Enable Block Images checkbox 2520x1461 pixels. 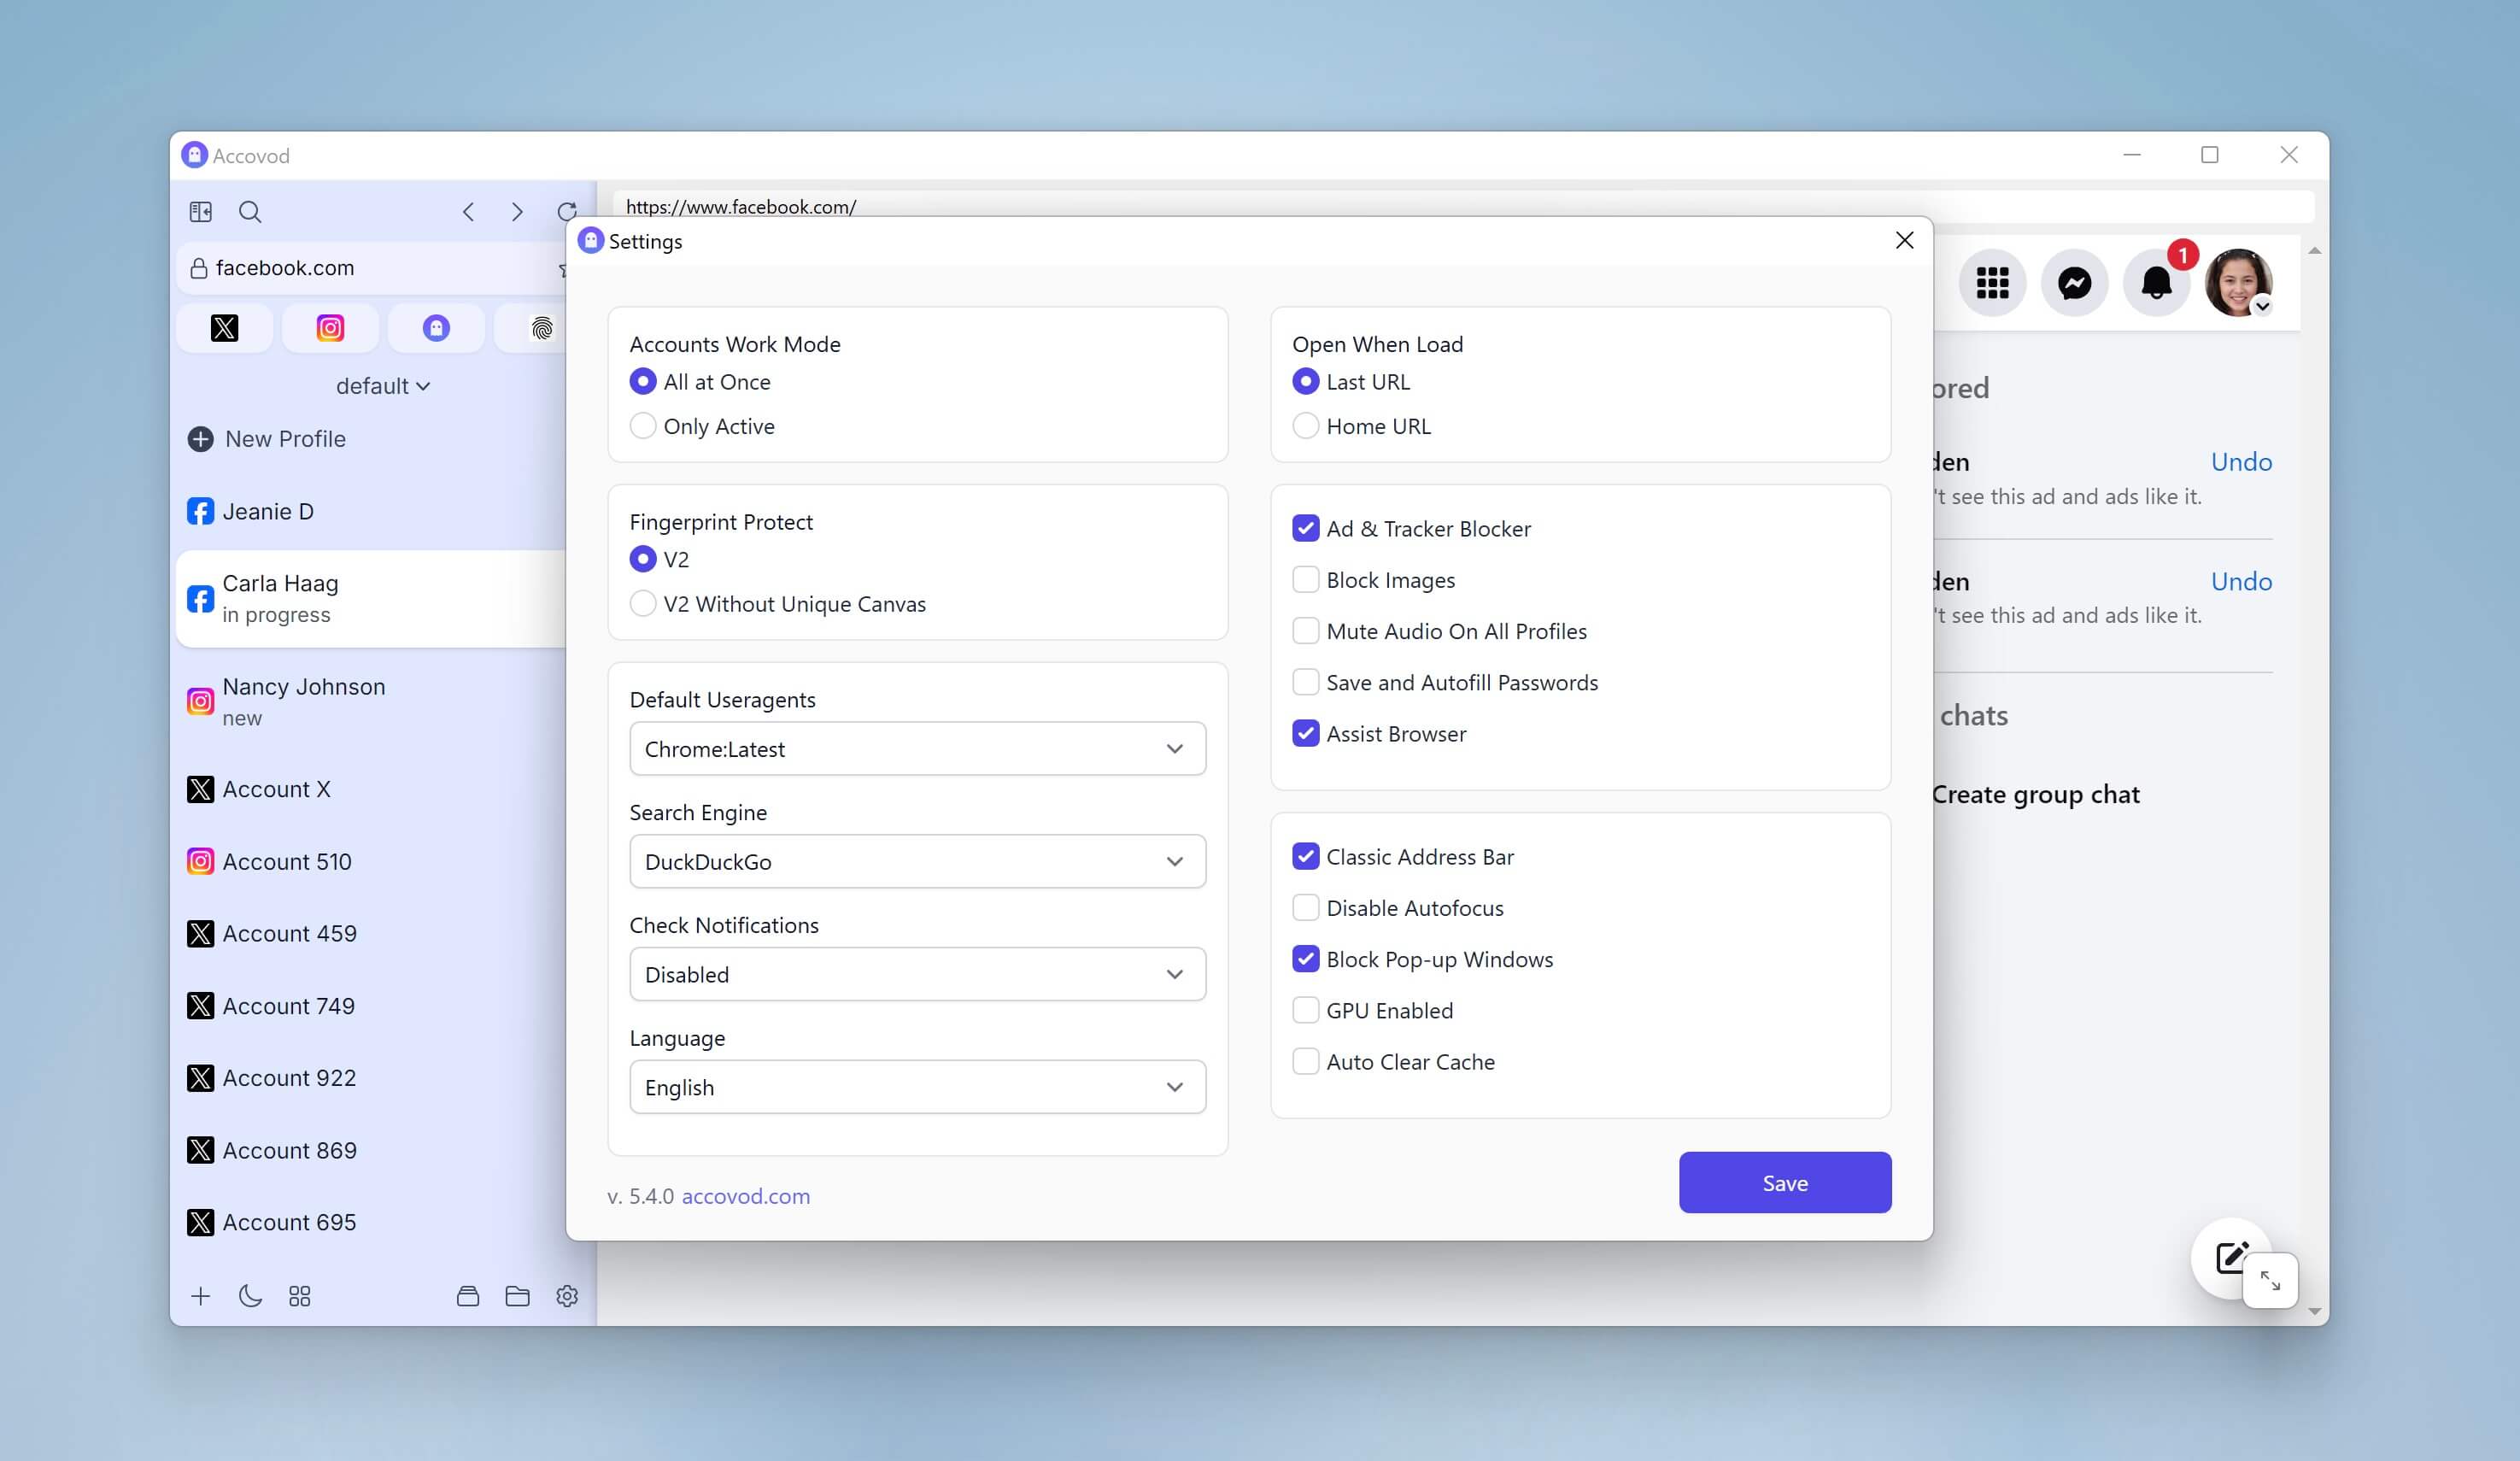click(x=1305, y=580)
